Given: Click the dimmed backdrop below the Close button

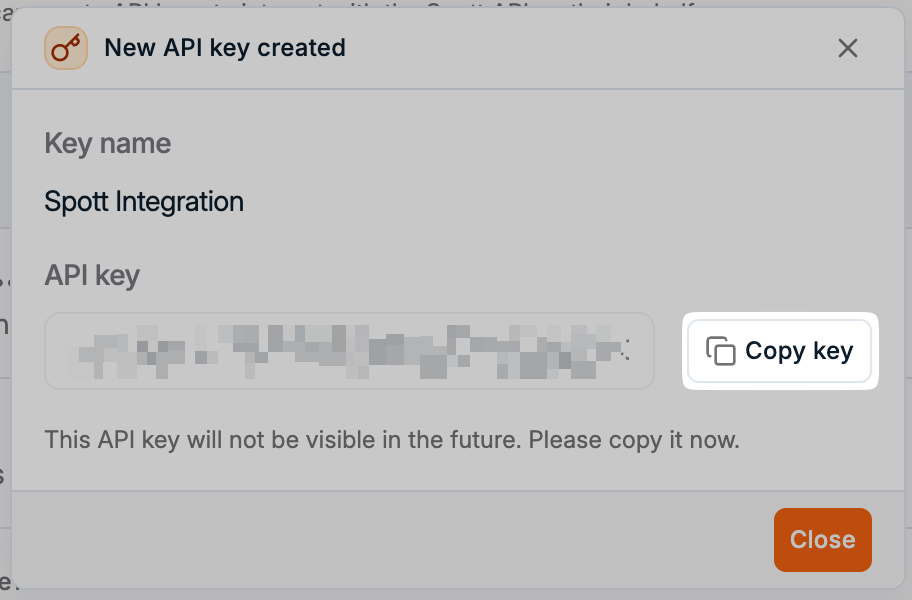Looking at the screenshot, I should (822, 594).
